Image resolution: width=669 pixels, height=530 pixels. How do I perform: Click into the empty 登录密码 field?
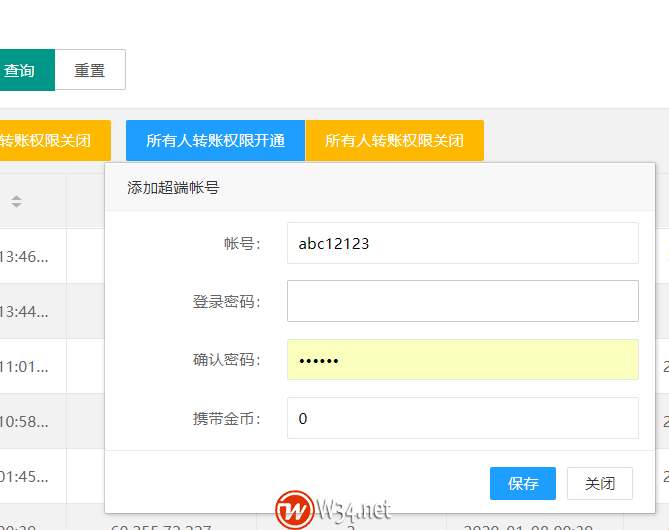[x=462, y=301]
